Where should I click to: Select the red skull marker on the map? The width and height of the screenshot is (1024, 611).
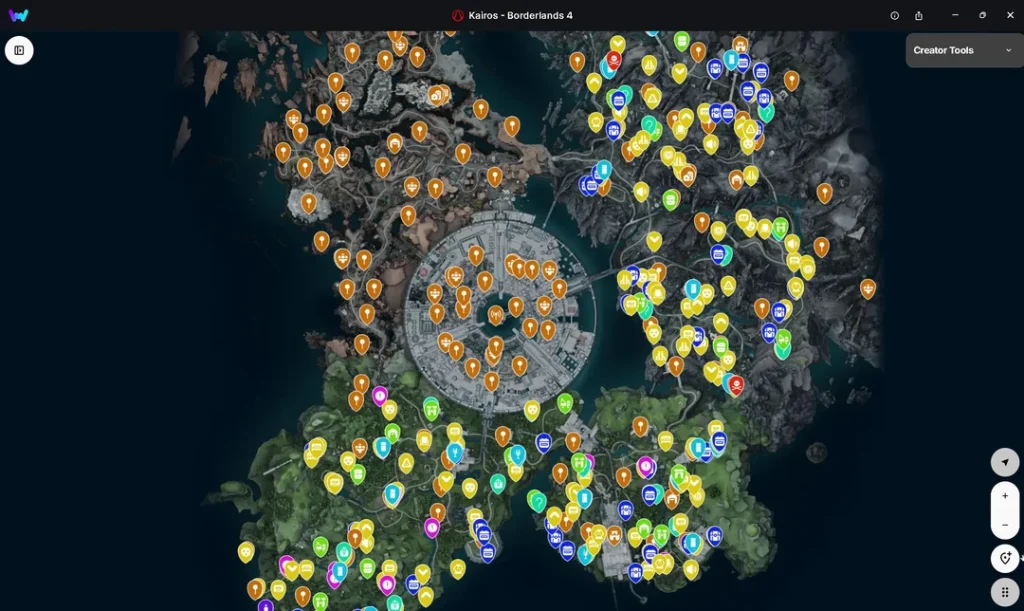(736, 383)
